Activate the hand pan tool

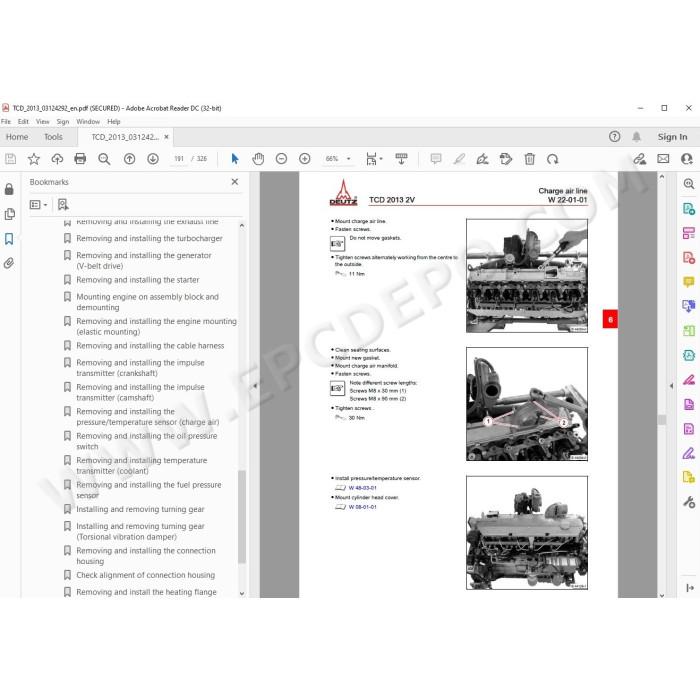(258, 159)
